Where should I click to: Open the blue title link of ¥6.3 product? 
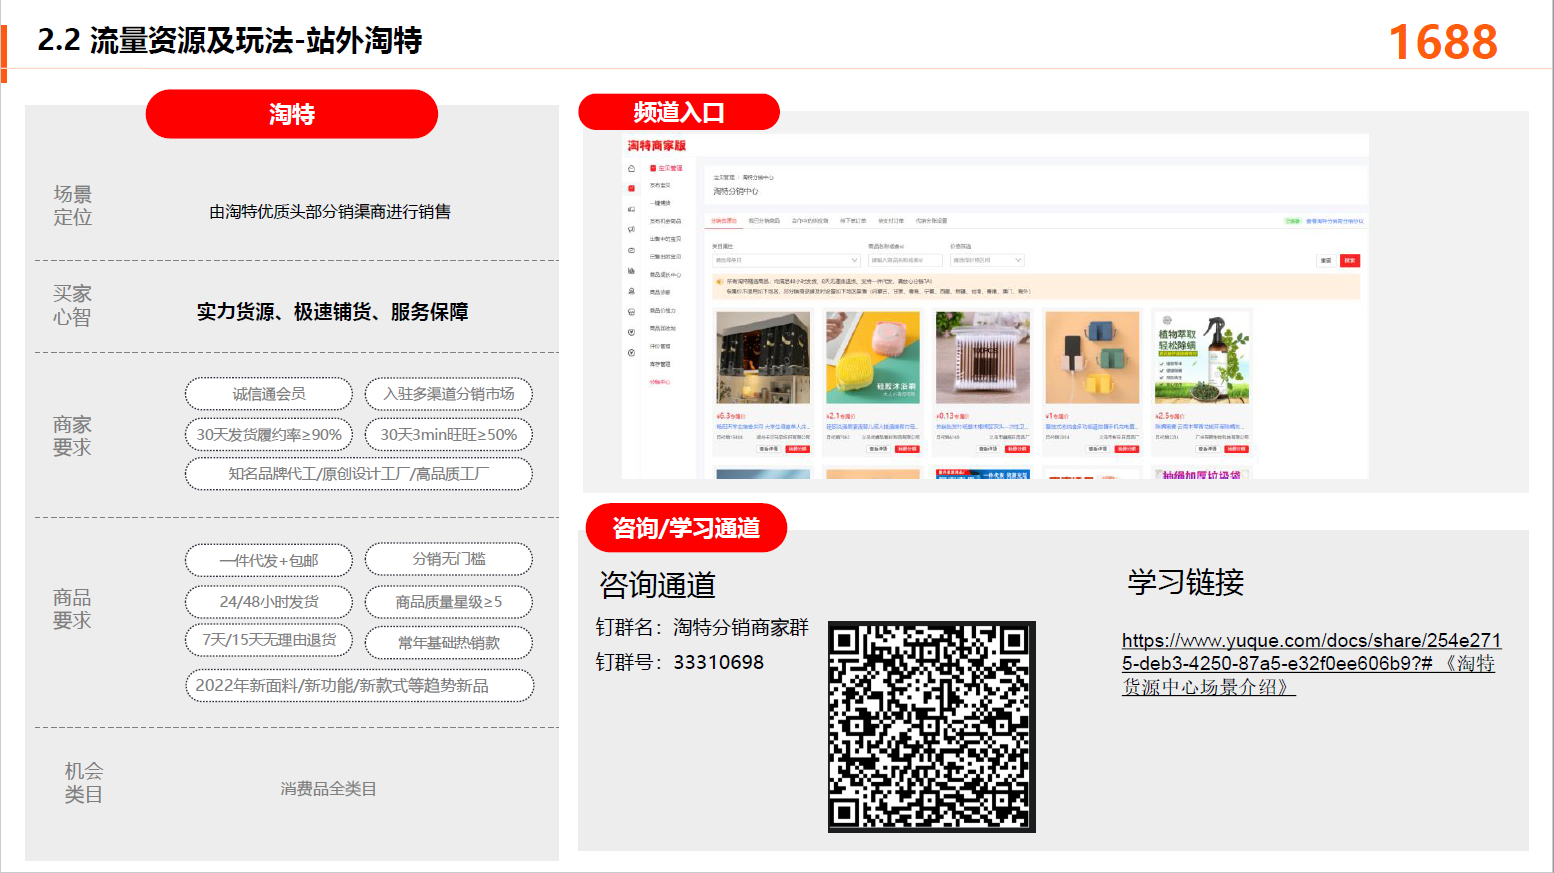tap(762, 427)
